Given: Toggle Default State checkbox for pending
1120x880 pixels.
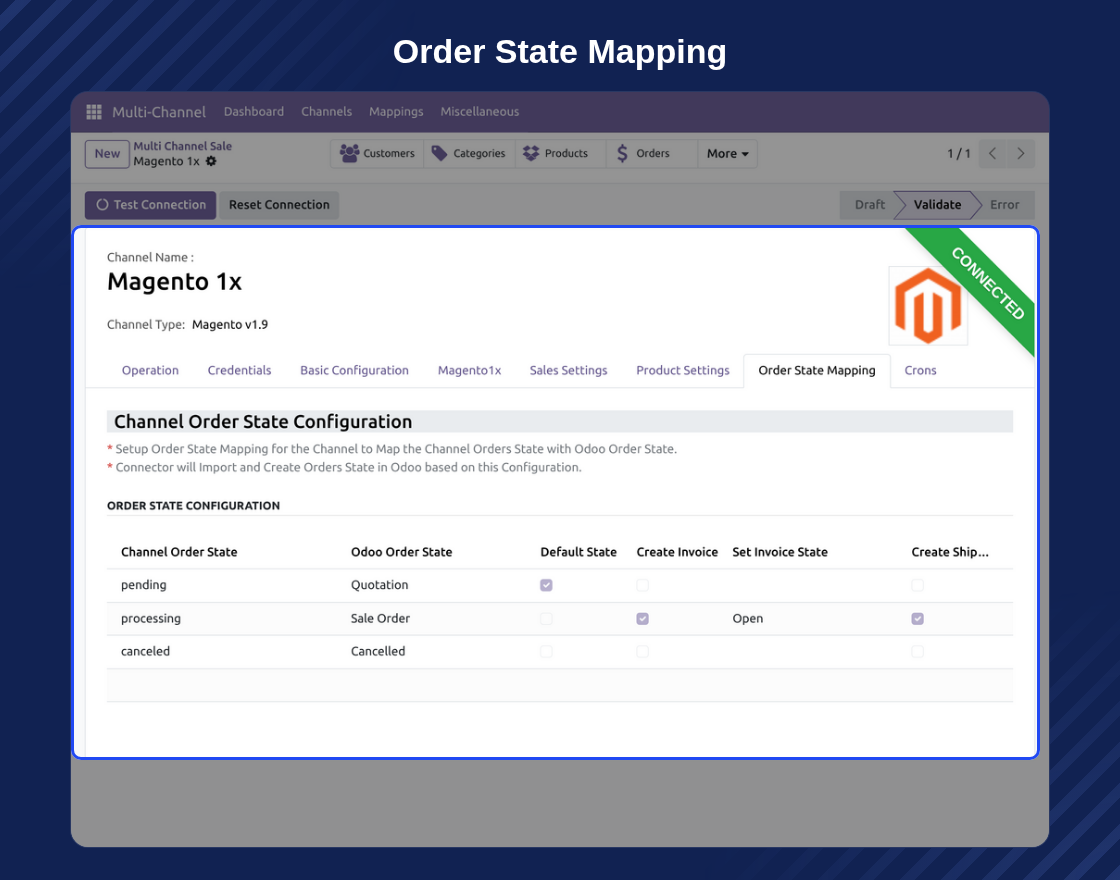Looking at the screenshot, I should [x=546, y=585].
